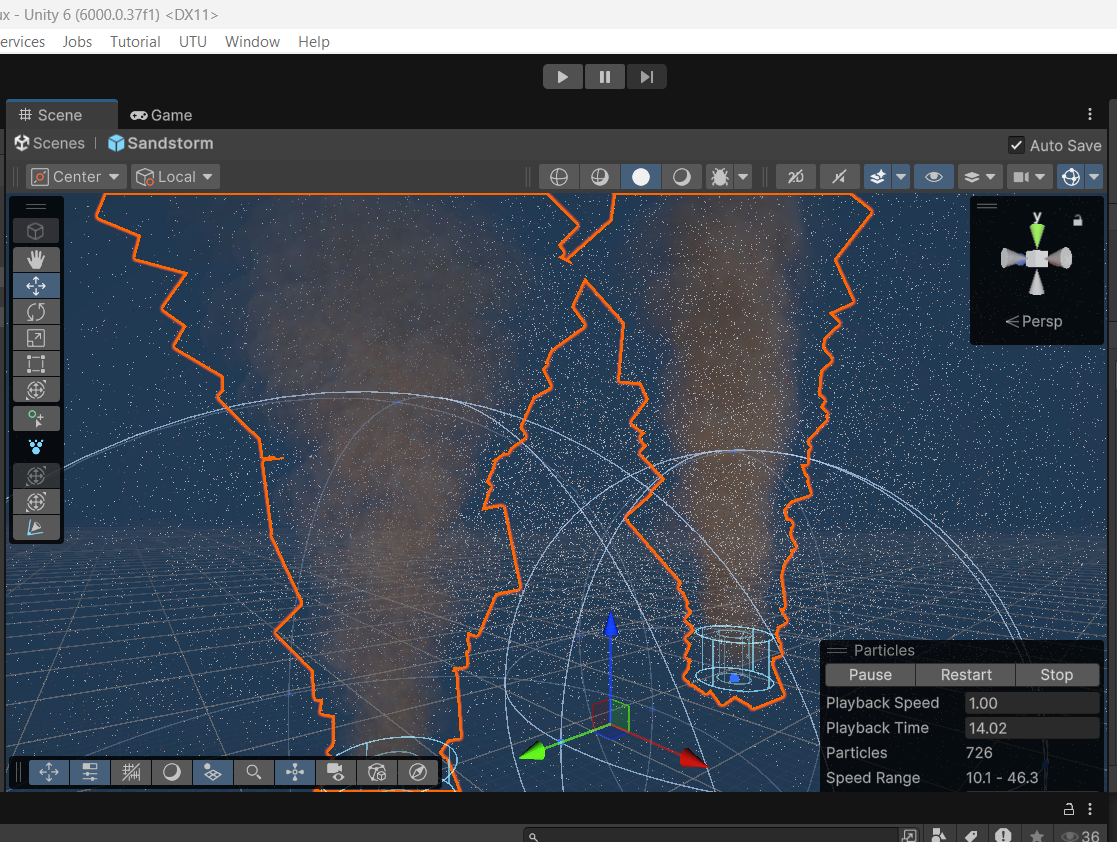
Task: Click the error exclamation filter icon
Action: point(1003,836)
